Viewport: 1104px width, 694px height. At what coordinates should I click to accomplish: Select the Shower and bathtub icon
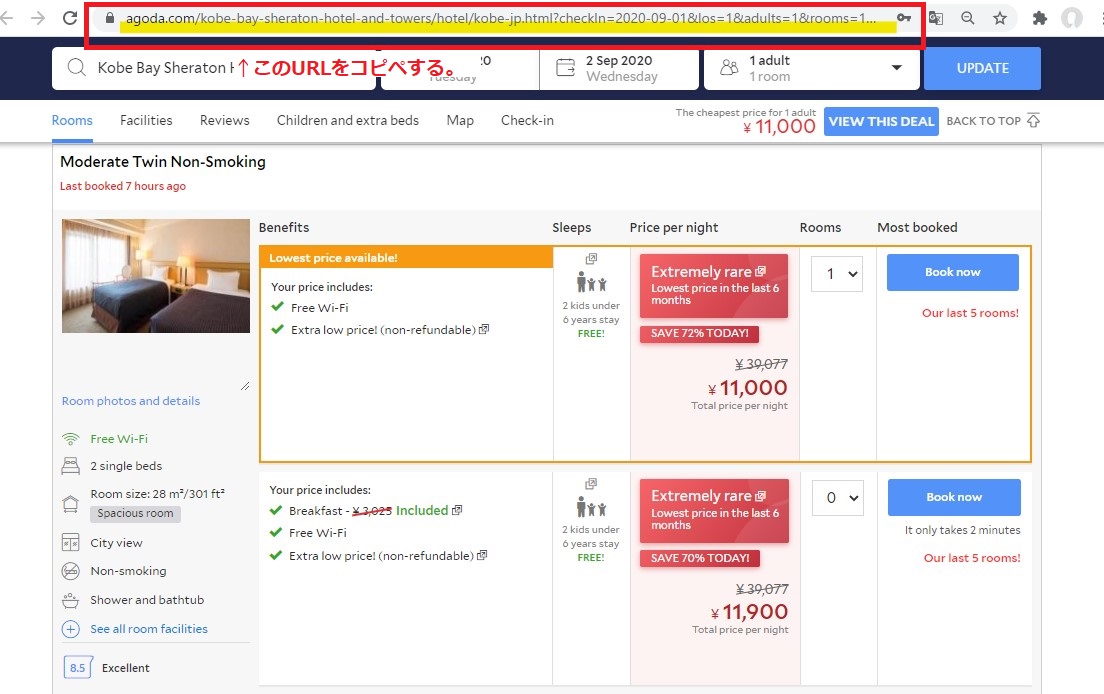[x=70, y=600]
